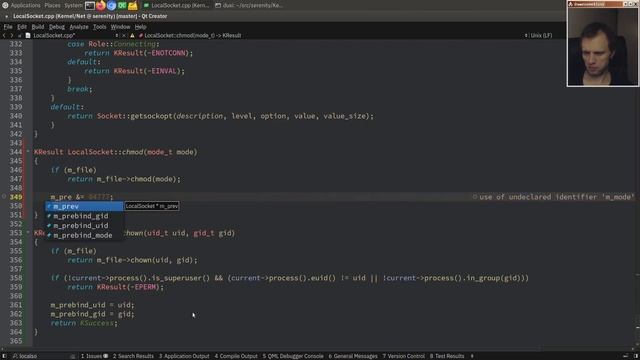Open the Debug menu
Viewport: 640px width, 360px height.
point(57,27)
